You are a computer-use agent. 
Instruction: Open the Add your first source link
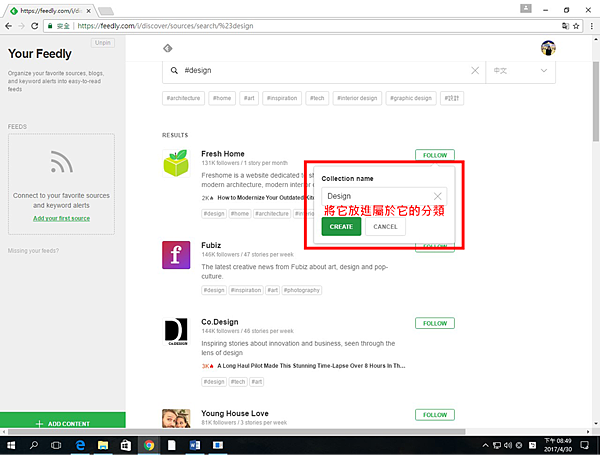(61, 218)
